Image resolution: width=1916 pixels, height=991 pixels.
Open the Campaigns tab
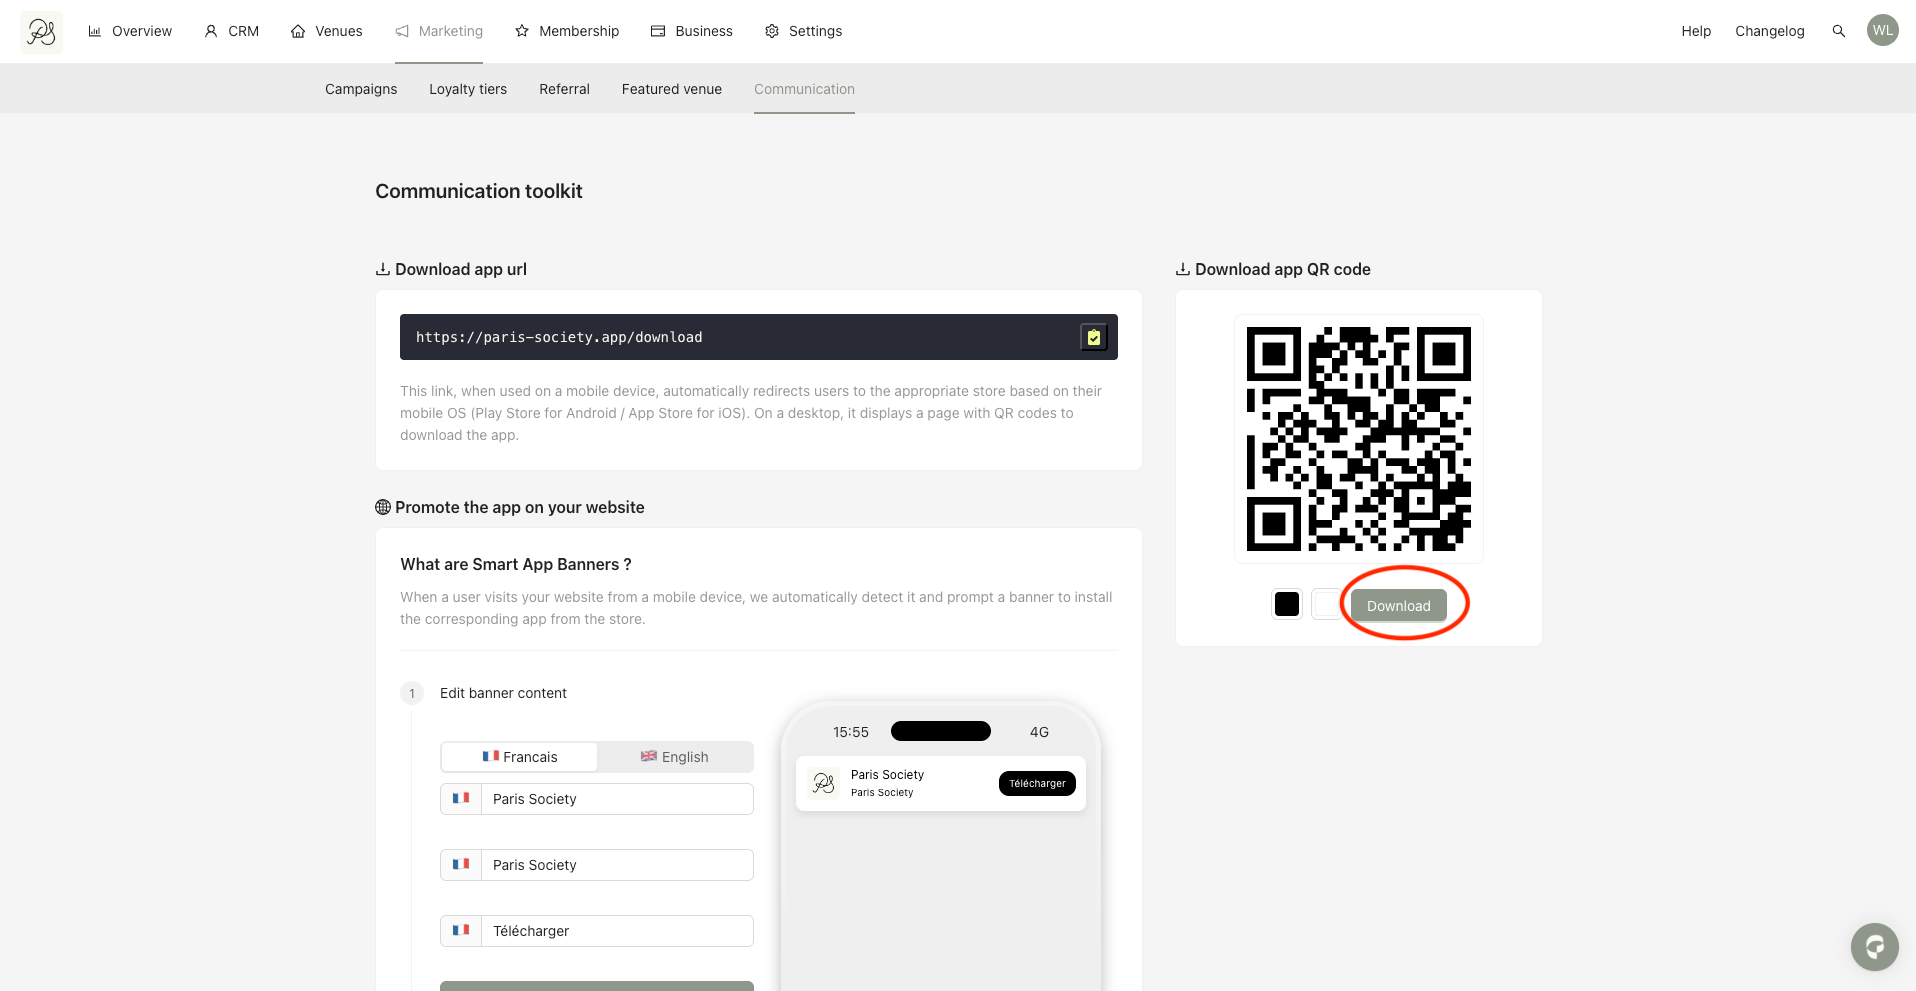tap(361, 89)
